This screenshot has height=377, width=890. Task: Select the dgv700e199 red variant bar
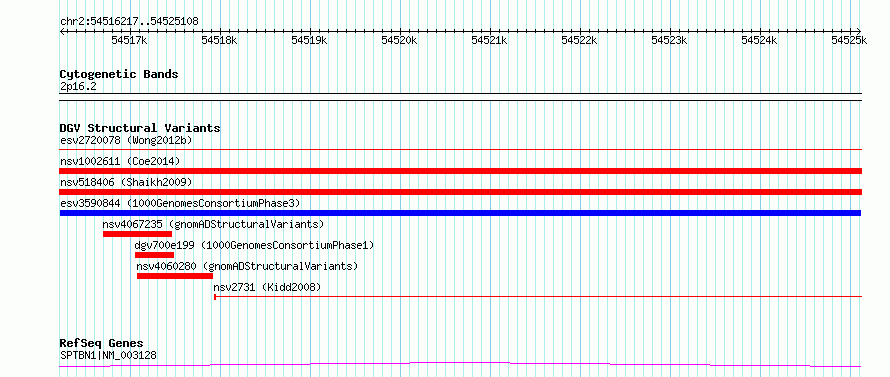tap(154, 255)
